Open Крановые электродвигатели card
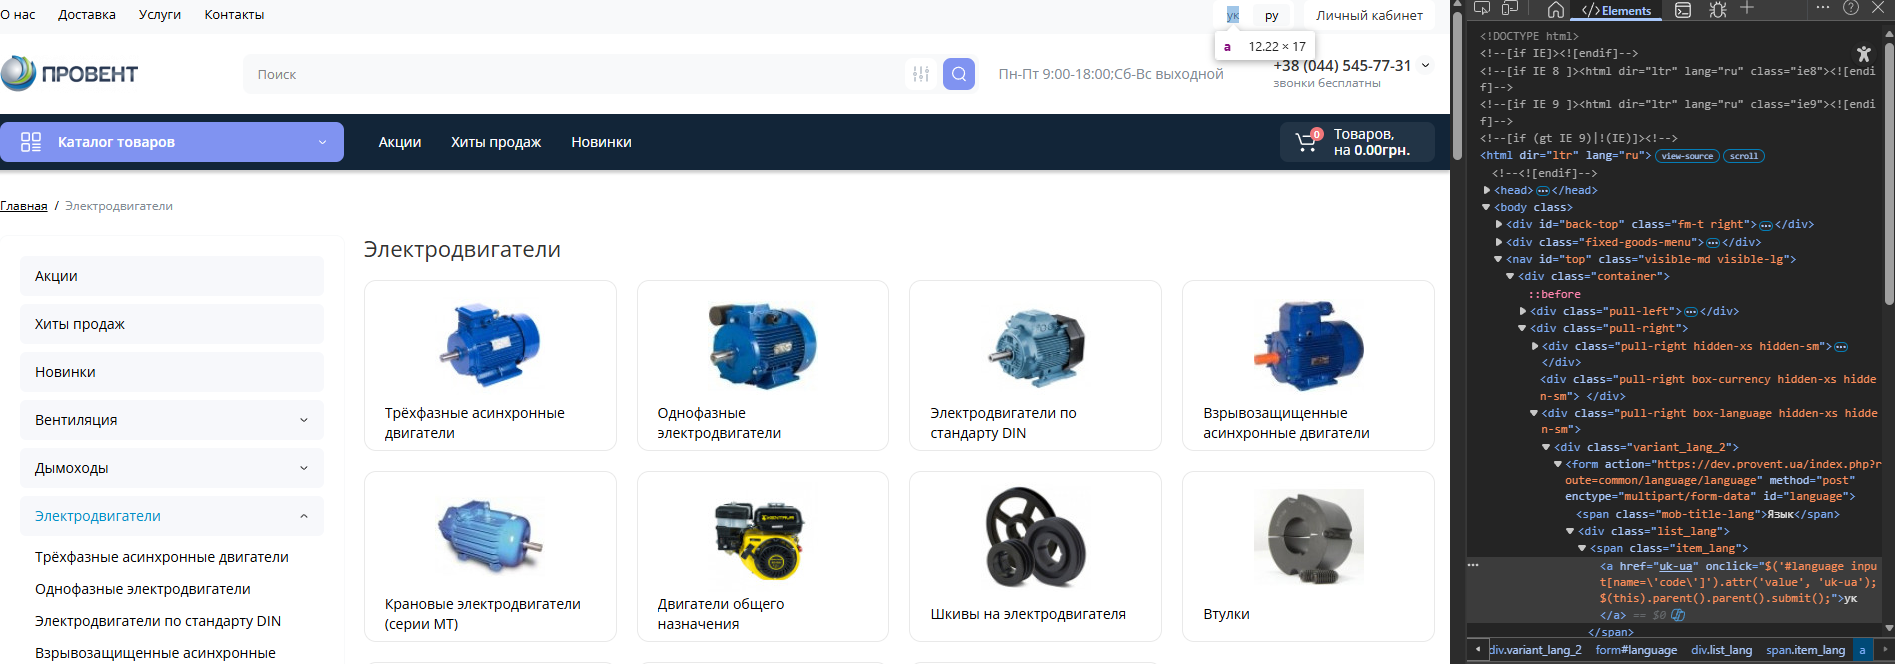 click(490, 556)
